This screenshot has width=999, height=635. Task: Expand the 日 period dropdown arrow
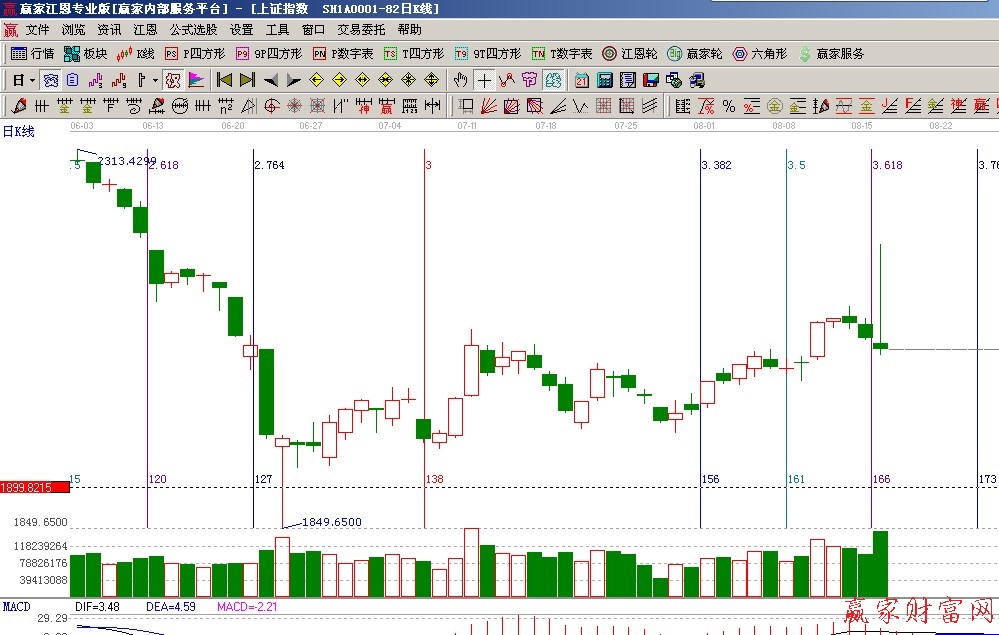tap(32, 80)
